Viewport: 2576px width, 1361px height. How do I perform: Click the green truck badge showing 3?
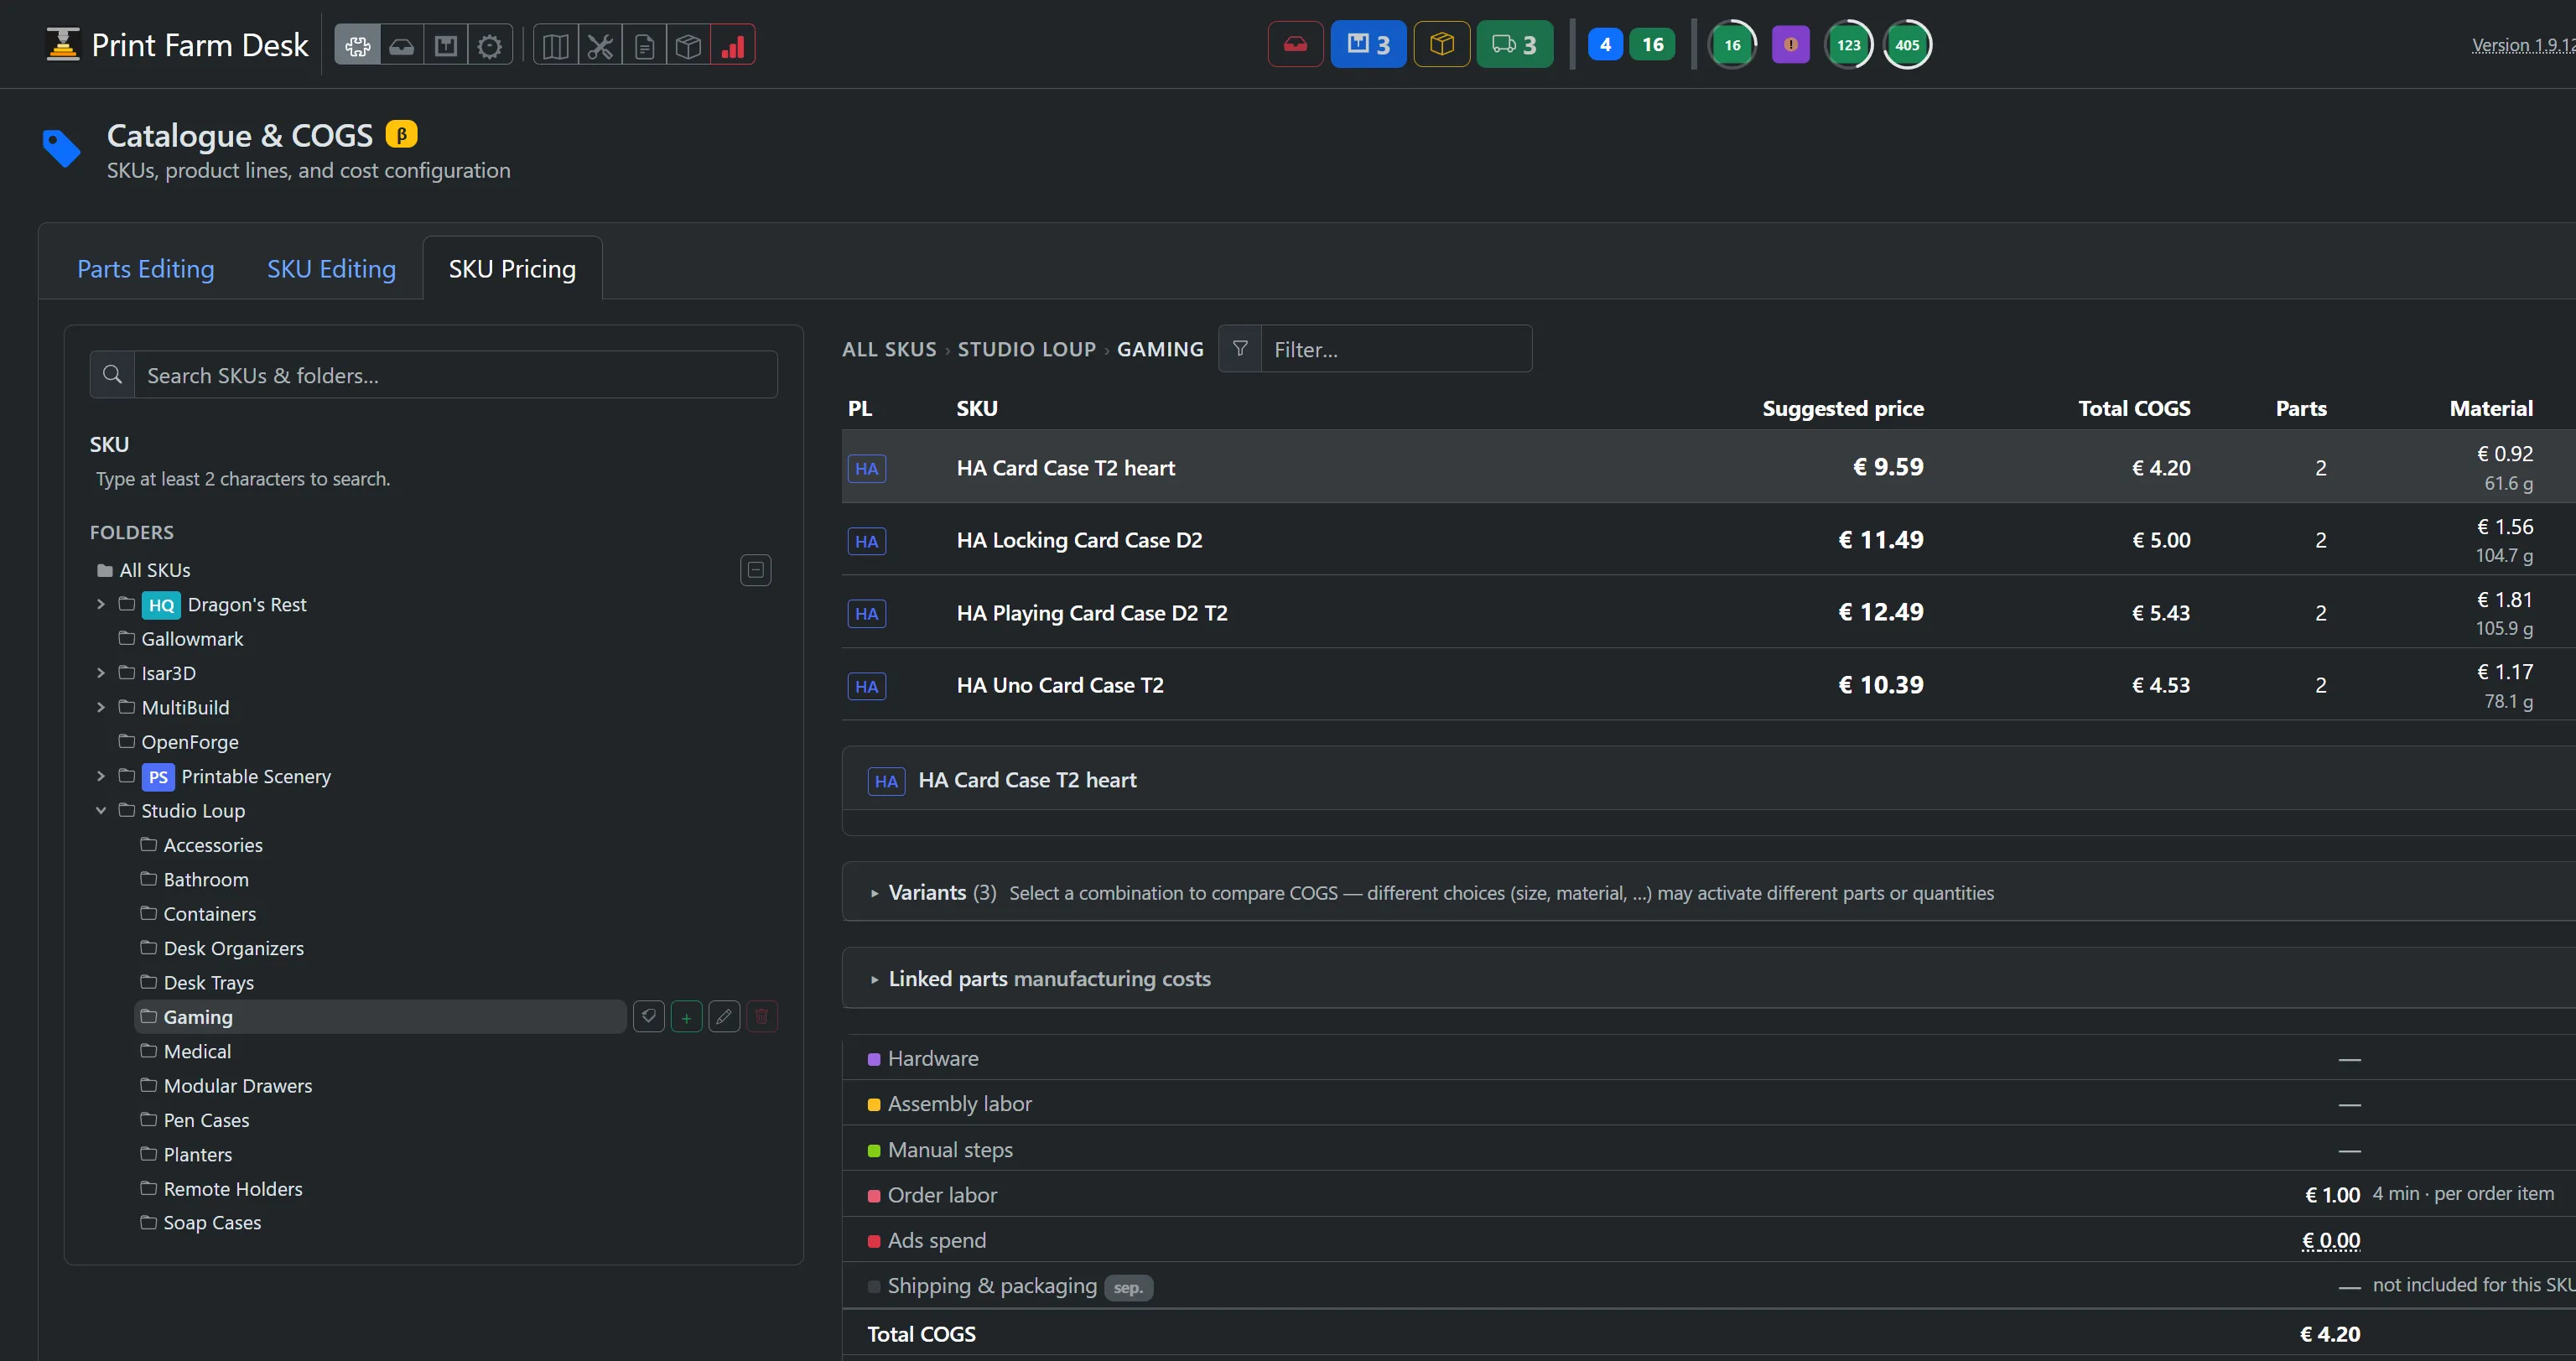point(1514,45)
